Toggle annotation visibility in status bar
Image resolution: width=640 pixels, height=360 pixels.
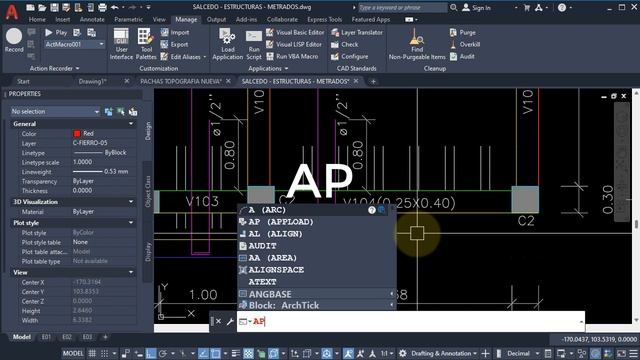(348, 353)
